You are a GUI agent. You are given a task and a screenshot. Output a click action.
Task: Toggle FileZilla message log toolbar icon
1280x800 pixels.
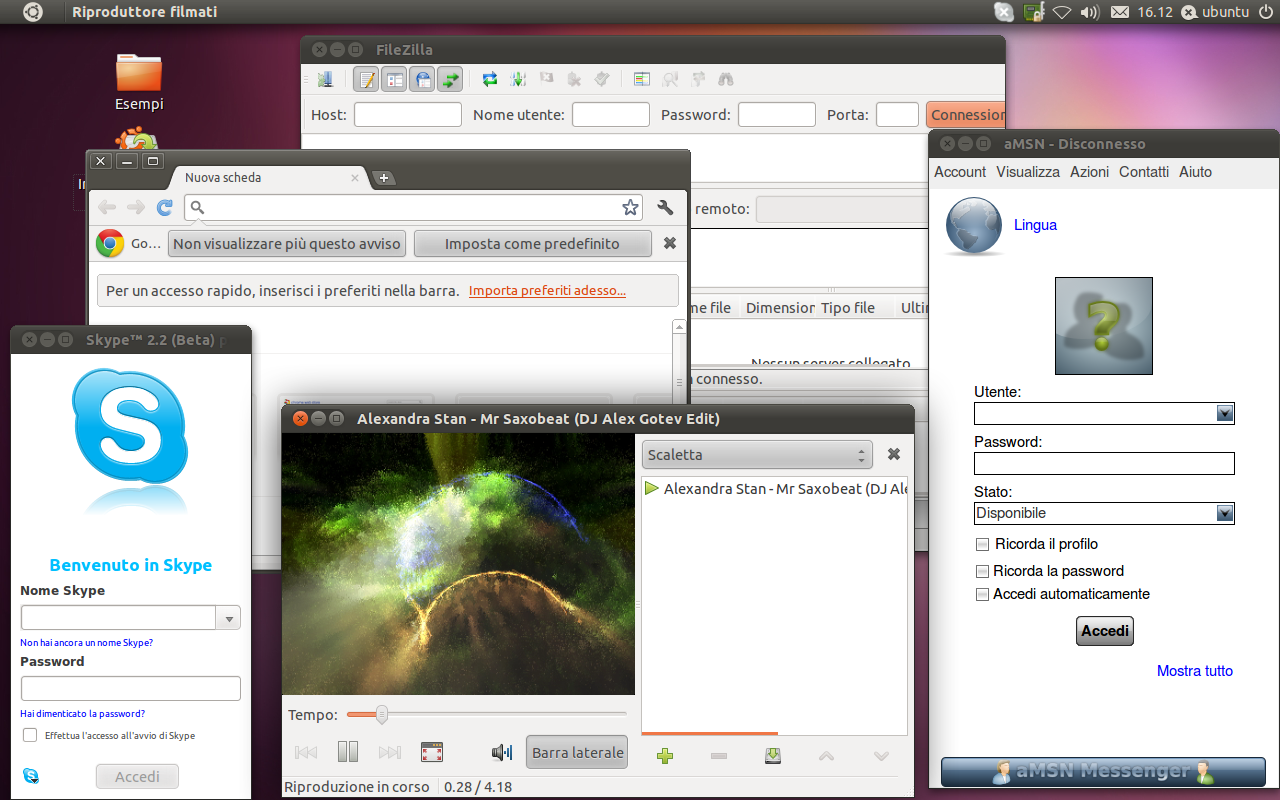(x=367, y=80)
